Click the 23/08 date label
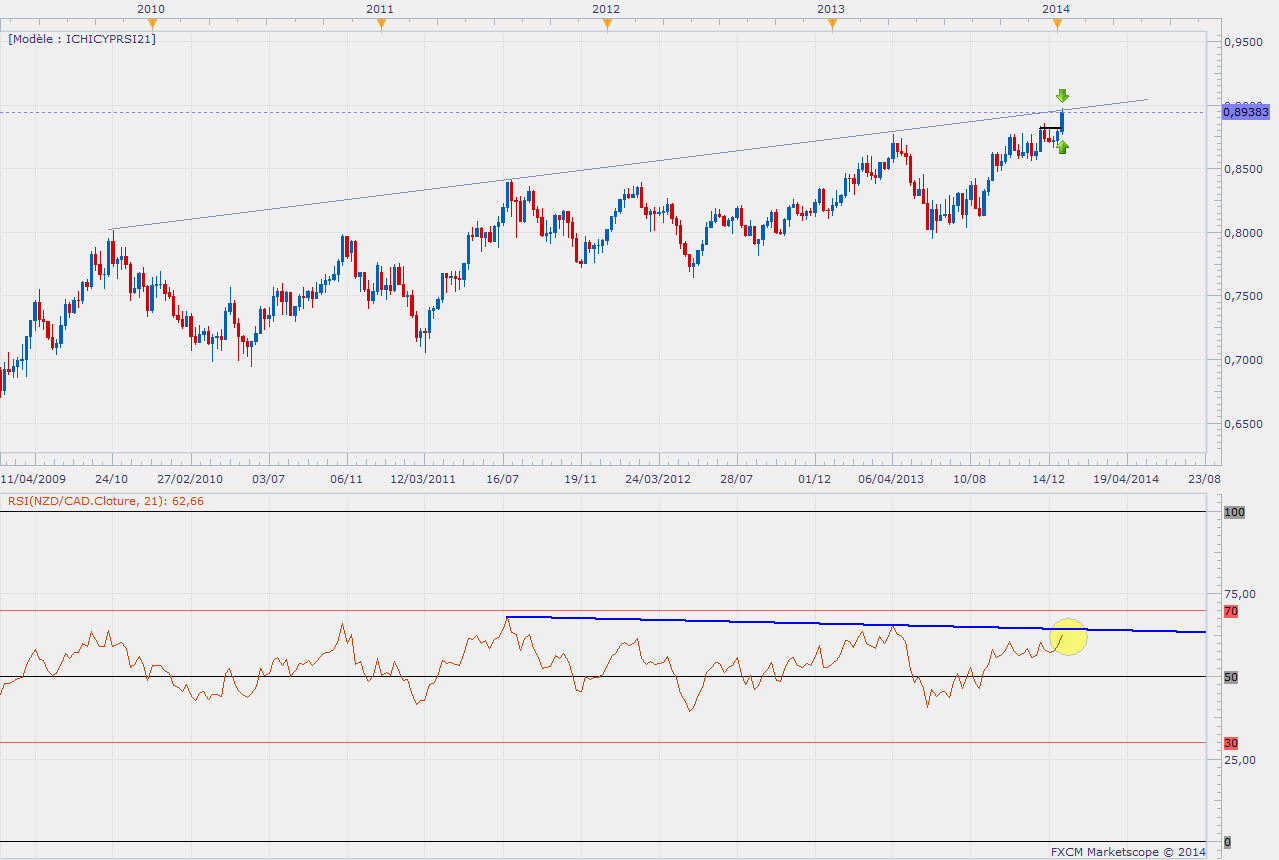This screenshot has height=860, width=1279. (1206, 479)
